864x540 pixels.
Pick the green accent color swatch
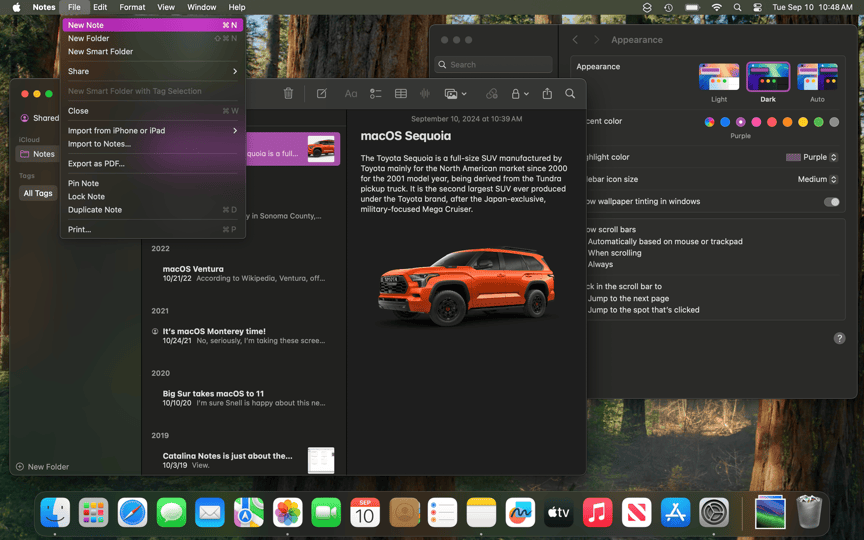(819, 122)
